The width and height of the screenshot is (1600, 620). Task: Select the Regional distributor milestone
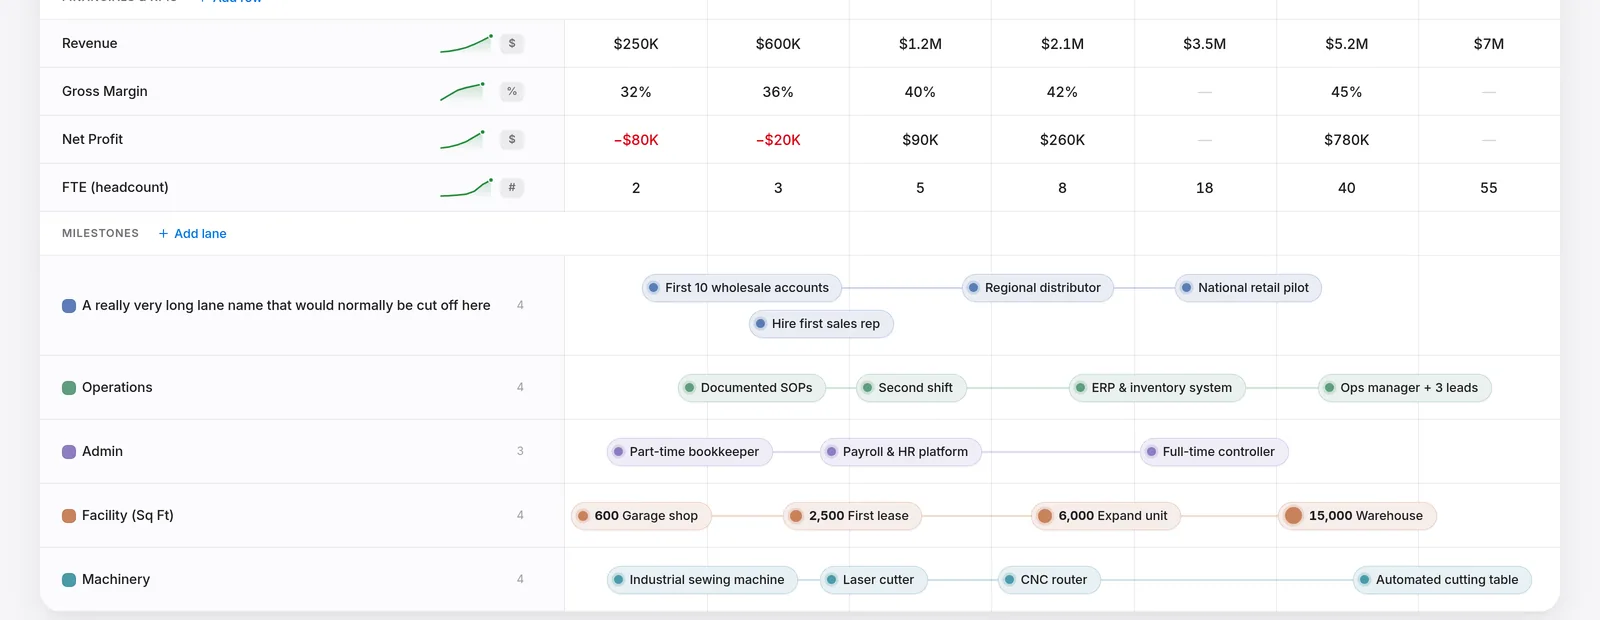[1038, 288]
